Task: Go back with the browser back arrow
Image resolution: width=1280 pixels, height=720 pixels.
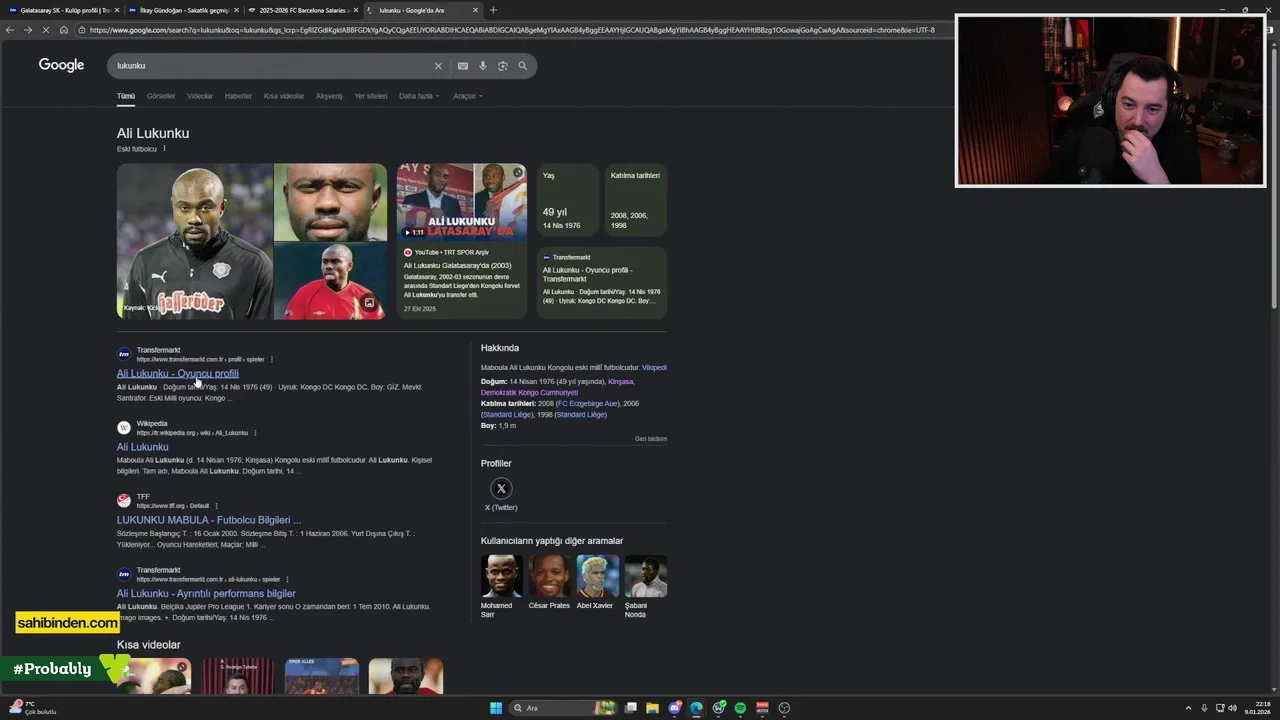Action: (x=10, y=30)
